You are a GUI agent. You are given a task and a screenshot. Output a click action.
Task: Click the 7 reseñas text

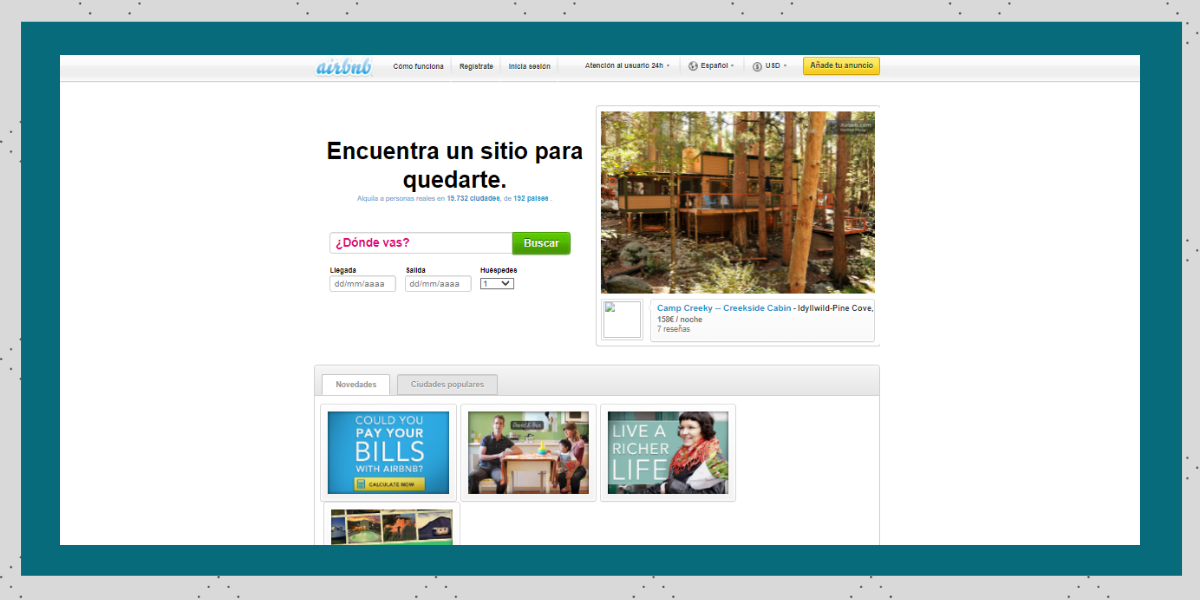[674, 329]
